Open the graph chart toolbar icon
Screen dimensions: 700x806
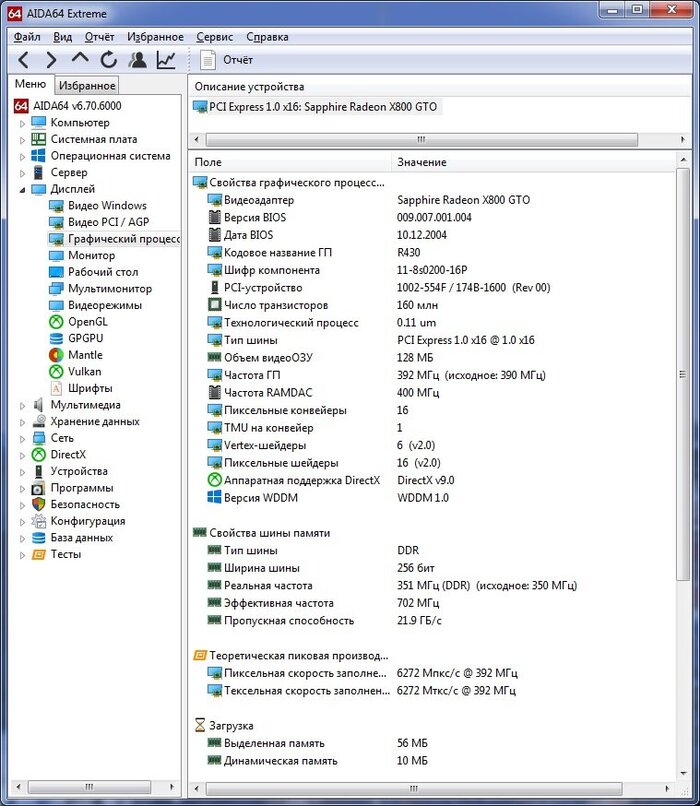(165, 60)
